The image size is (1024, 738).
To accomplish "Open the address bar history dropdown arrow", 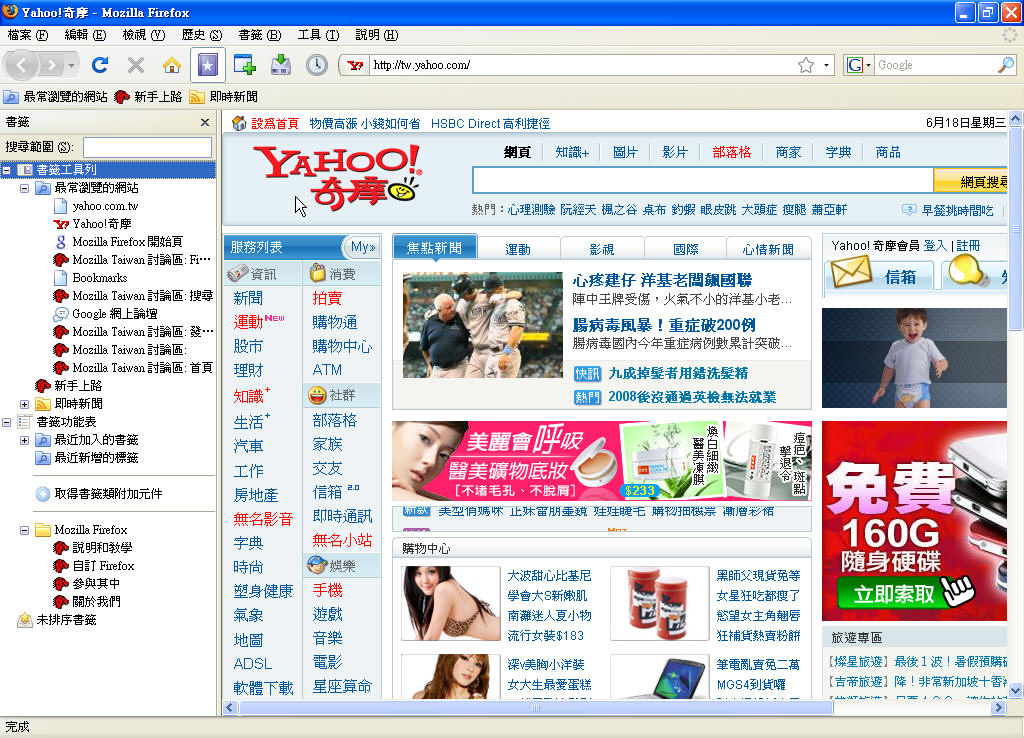I will (x=827, y=65).
